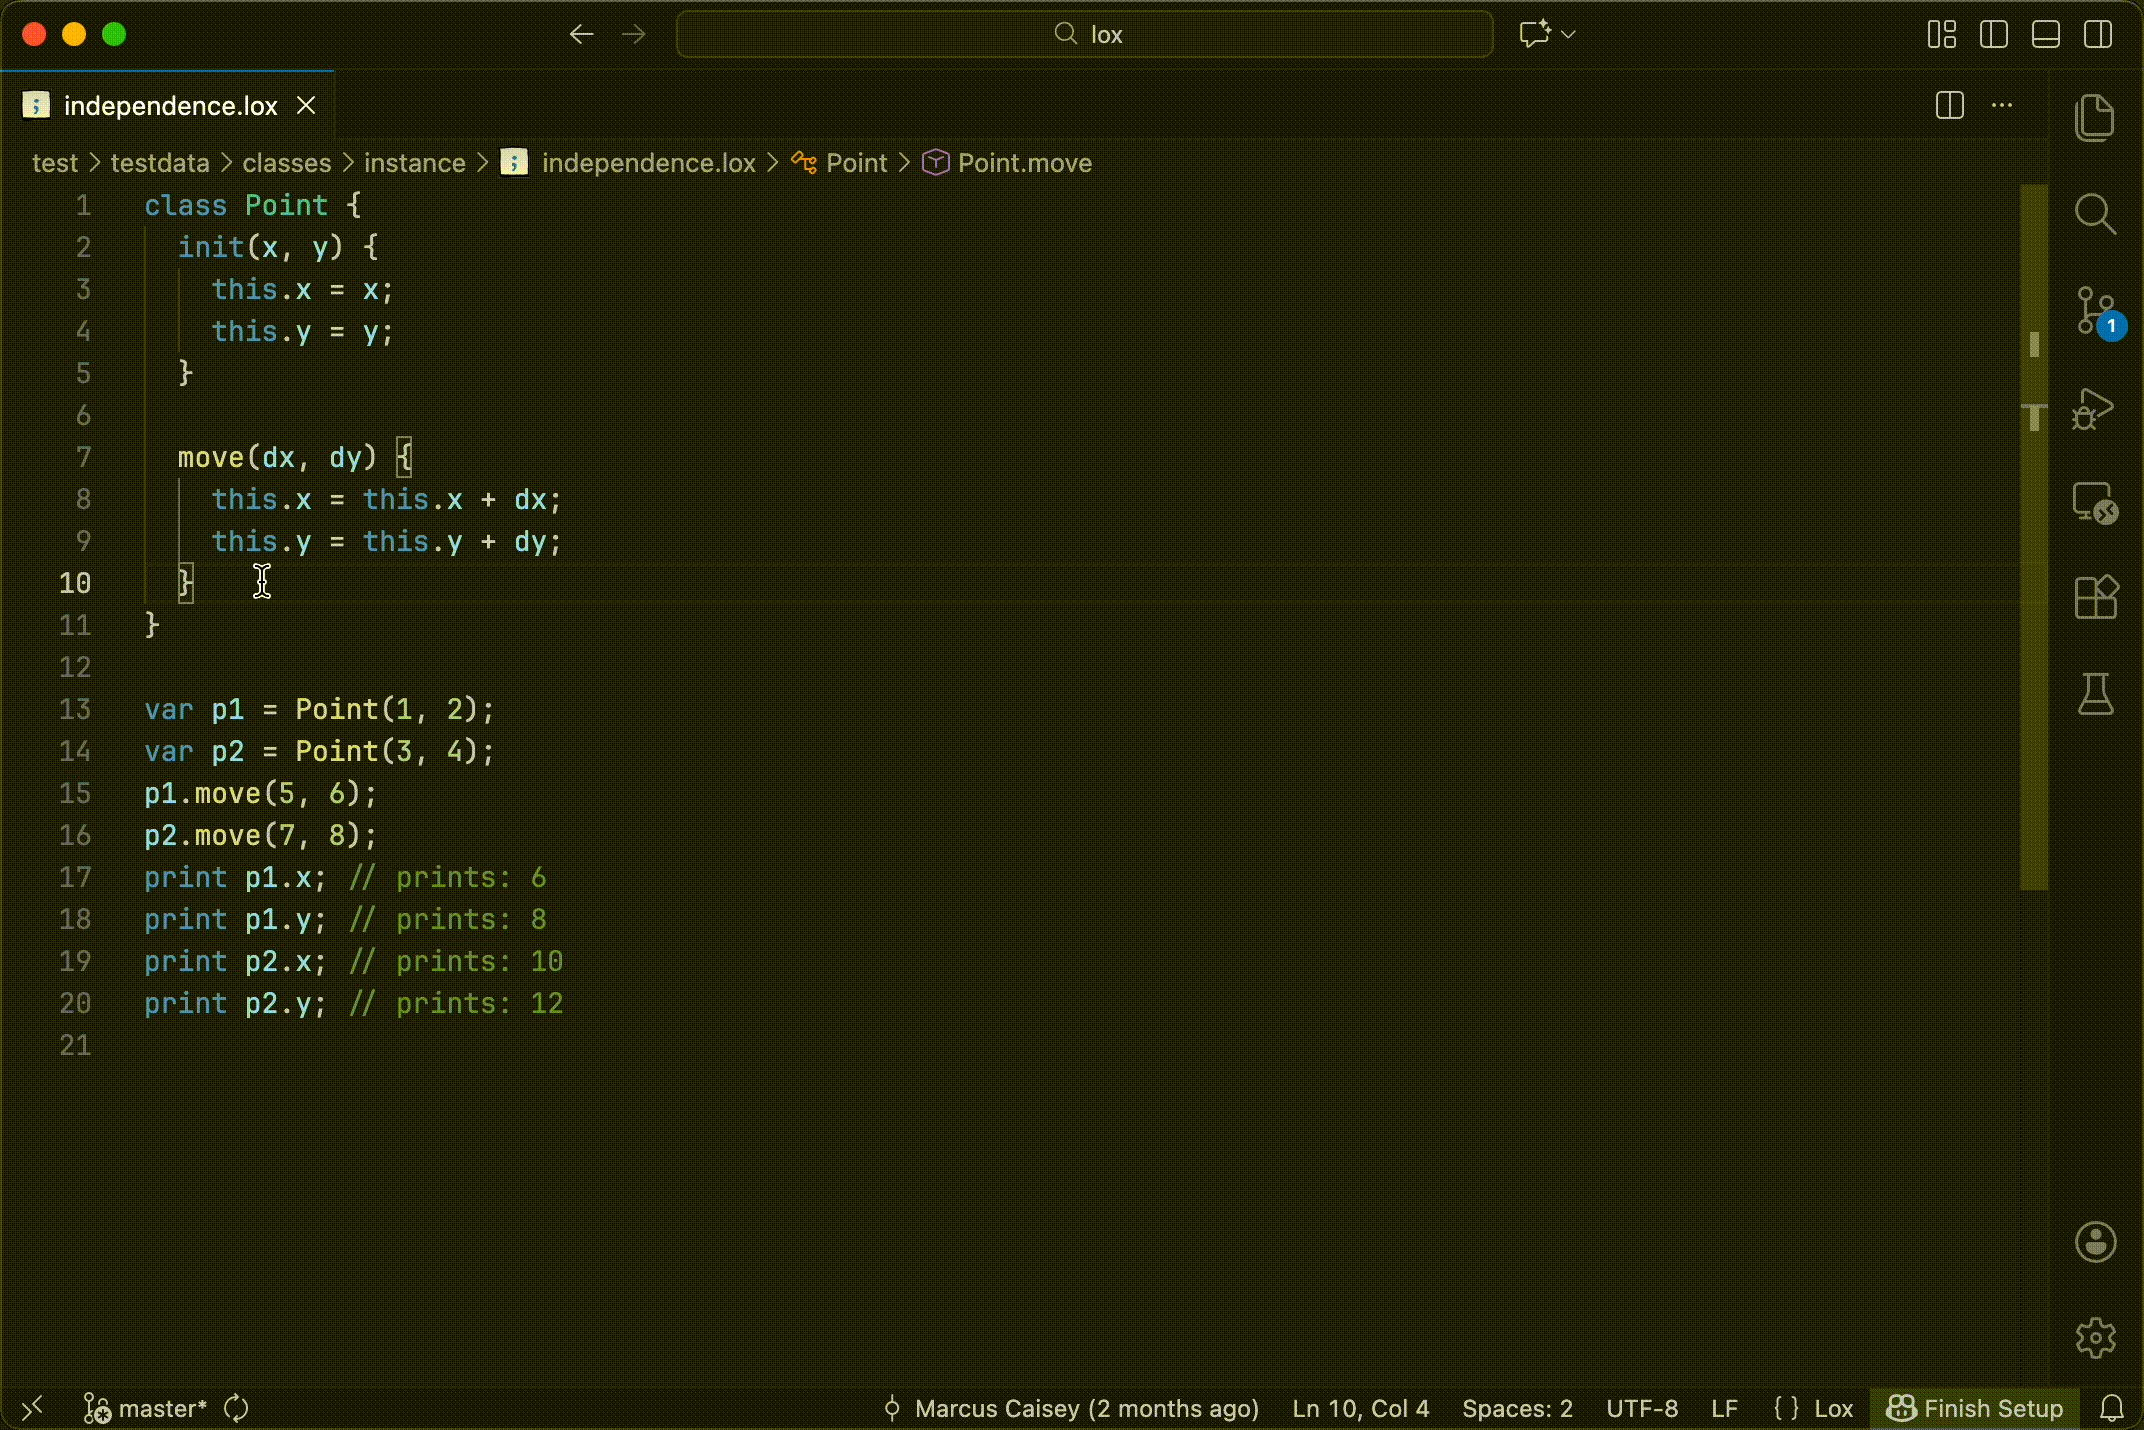
Task: Open the Explorer view icon
Action: click(2095, 118)
